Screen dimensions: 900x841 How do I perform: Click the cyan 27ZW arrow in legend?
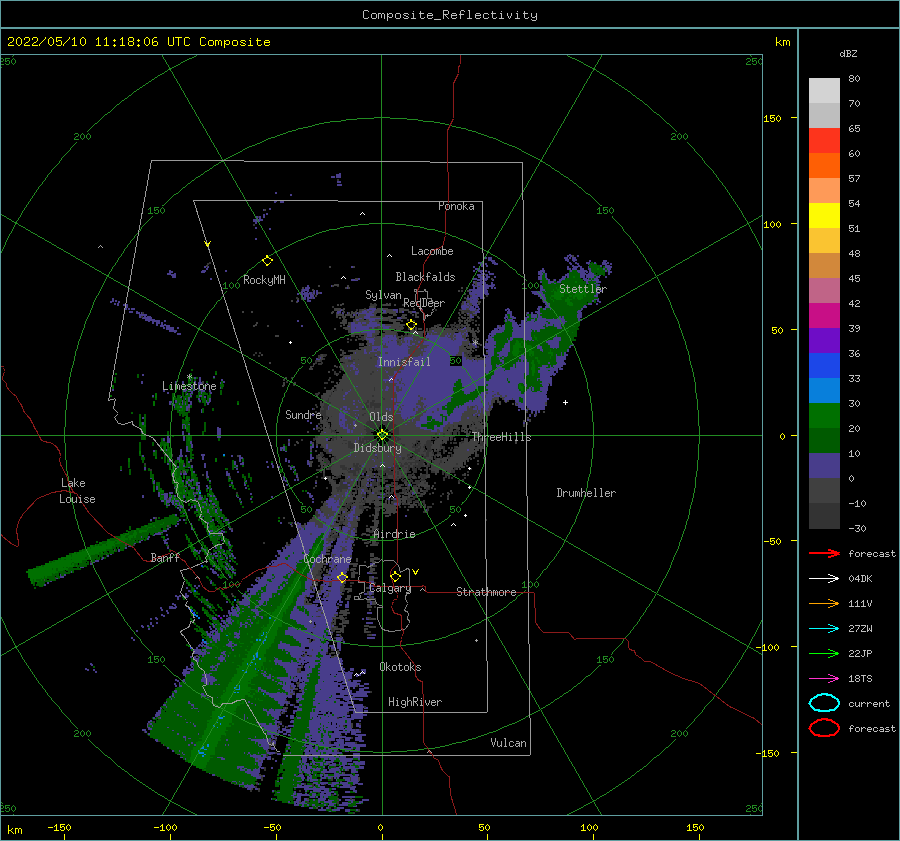(824, 629)
